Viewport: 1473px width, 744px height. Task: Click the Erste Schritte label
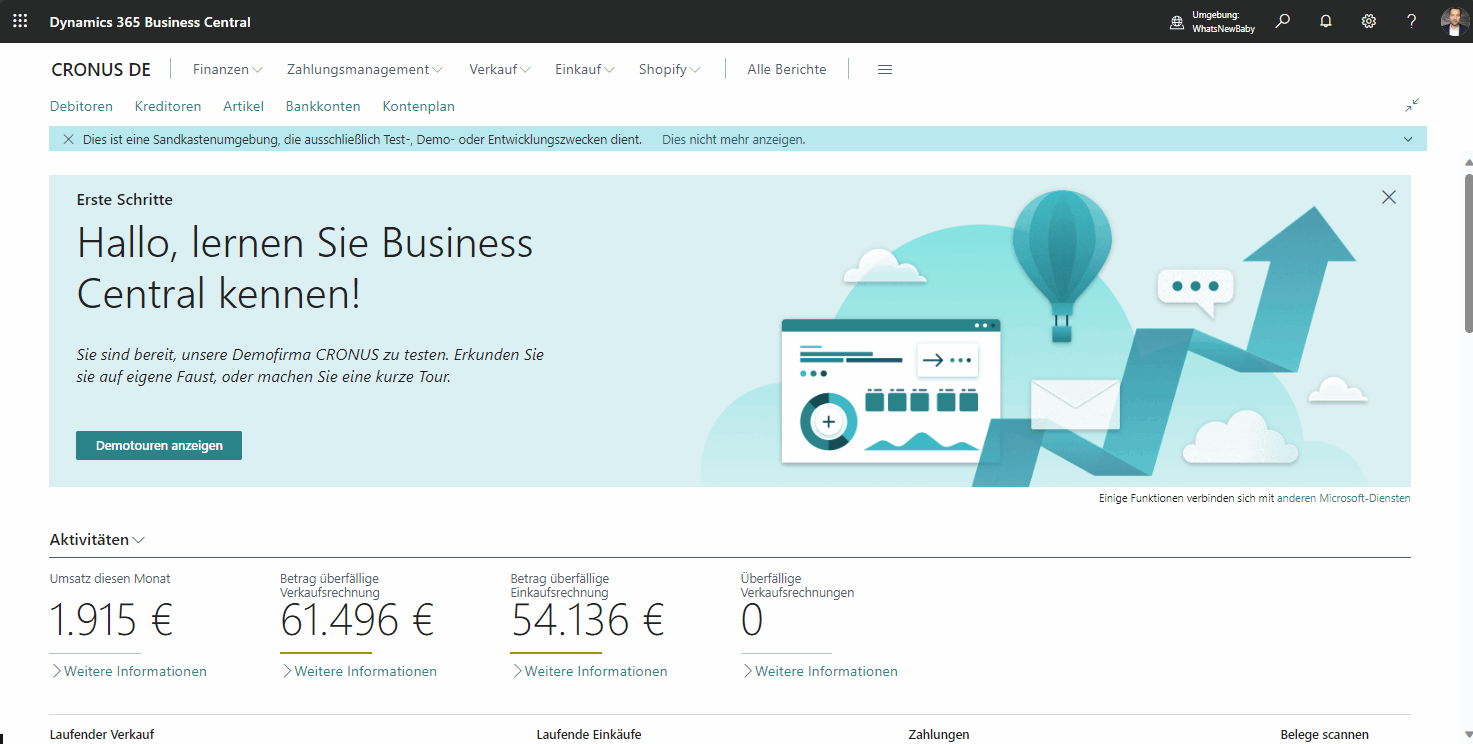coord(125,200)
